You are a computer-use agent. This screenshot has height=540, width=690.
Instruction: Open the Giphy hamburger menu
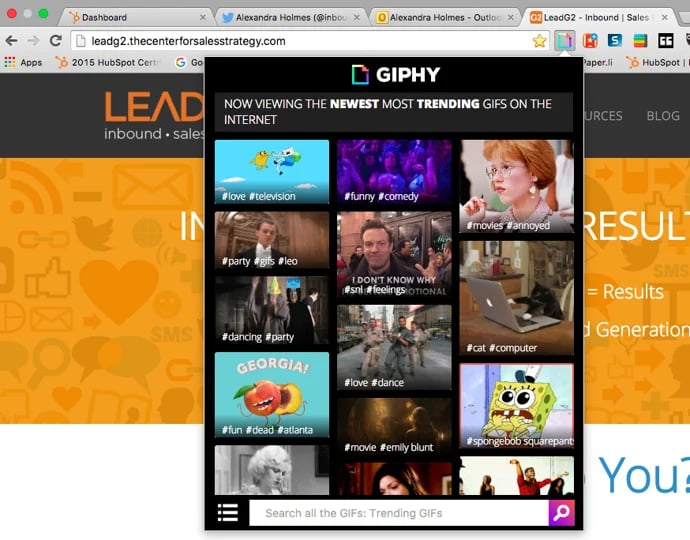click(x=228, y=513)
